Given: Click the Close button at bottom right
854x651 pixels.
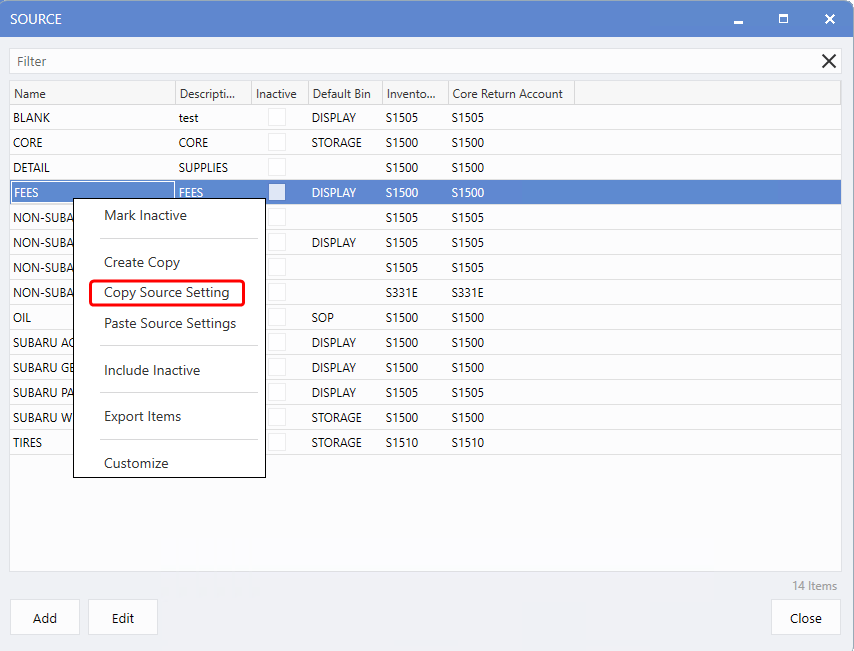Looking at the screenshot, I should coord(805,618).
